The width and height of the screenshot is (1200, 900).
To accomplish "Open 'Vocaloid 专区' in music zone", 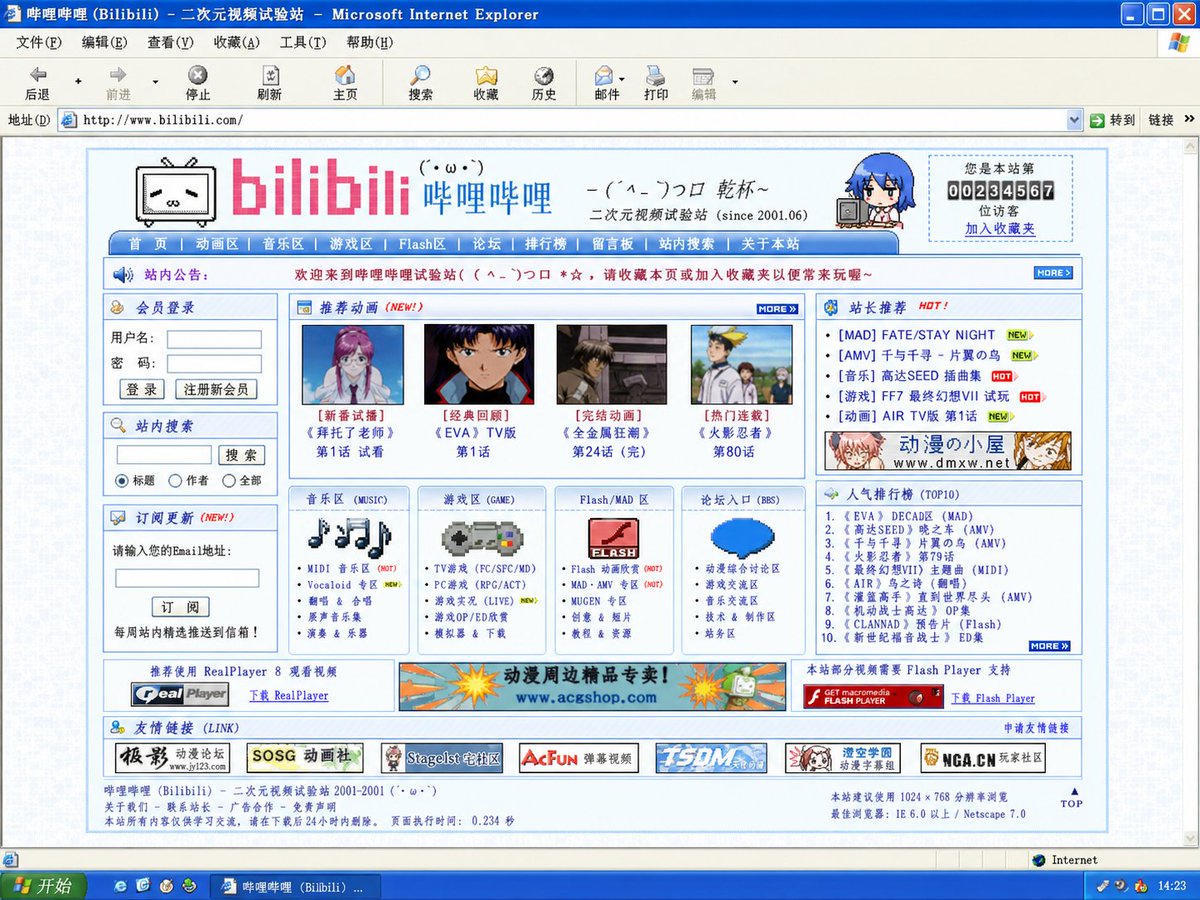I will [343, 585].
